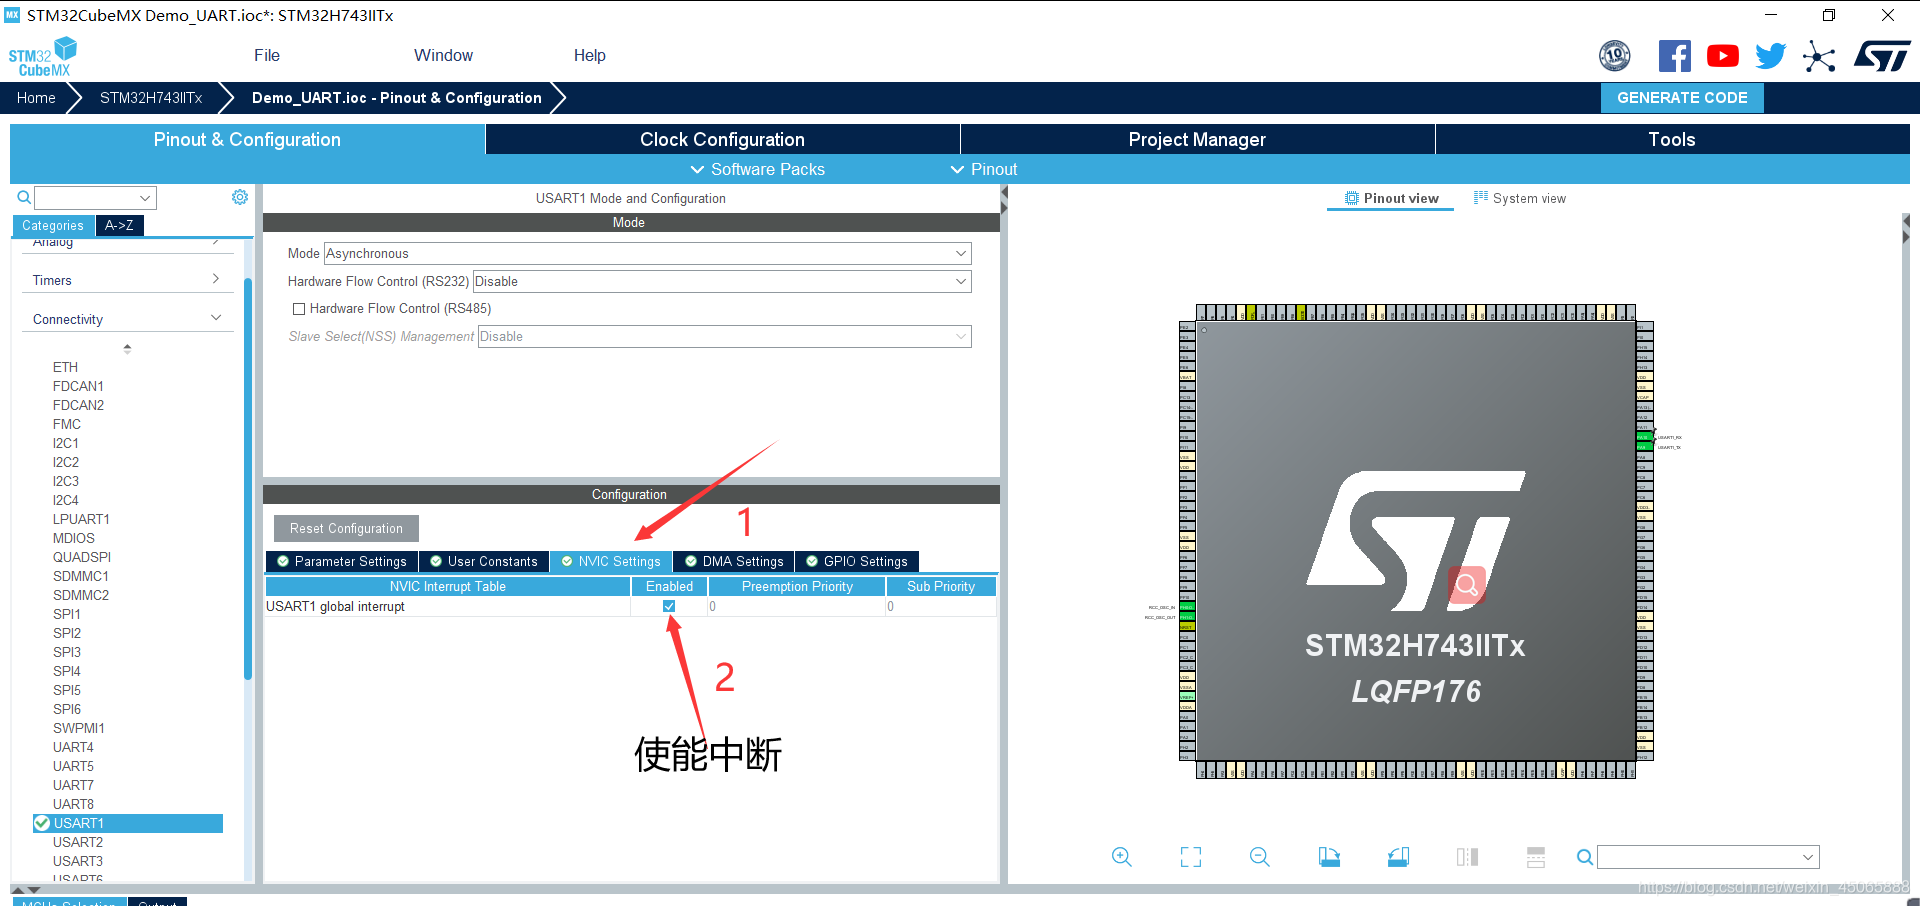Go to Home breadcrumb
The width and height of the screenshot is (1920, 906).
pos(36,98)
